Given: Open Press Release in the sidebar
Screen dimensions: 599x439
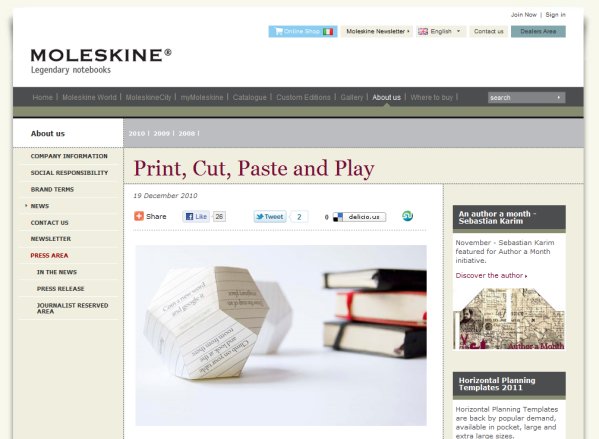Looking at the screenshot, I should (x=60, y=289).
